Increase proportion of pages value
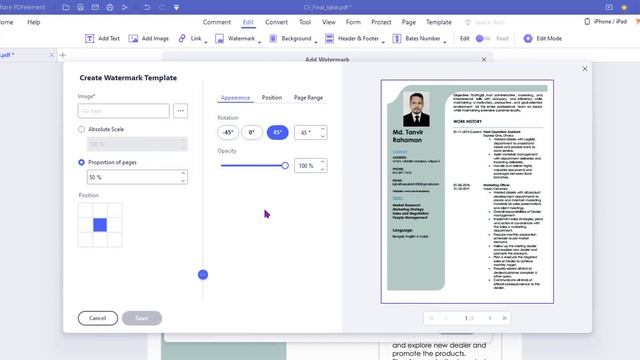 183,174
